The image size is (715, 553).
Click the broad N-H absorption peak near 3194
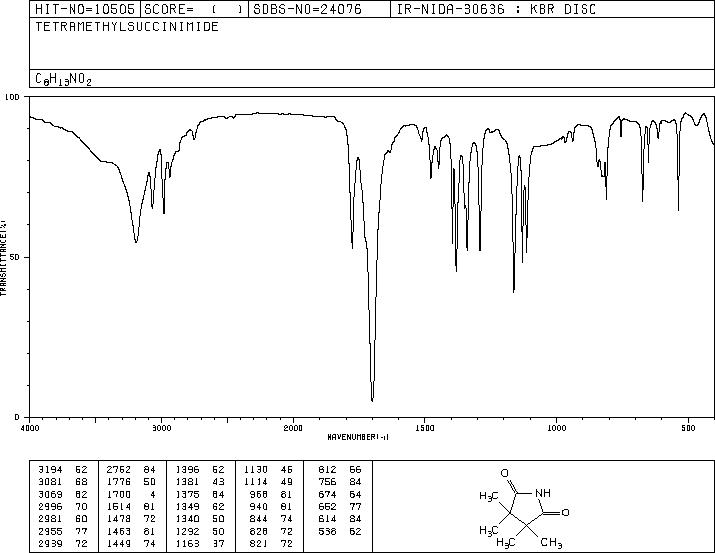(x=136, y=241)
